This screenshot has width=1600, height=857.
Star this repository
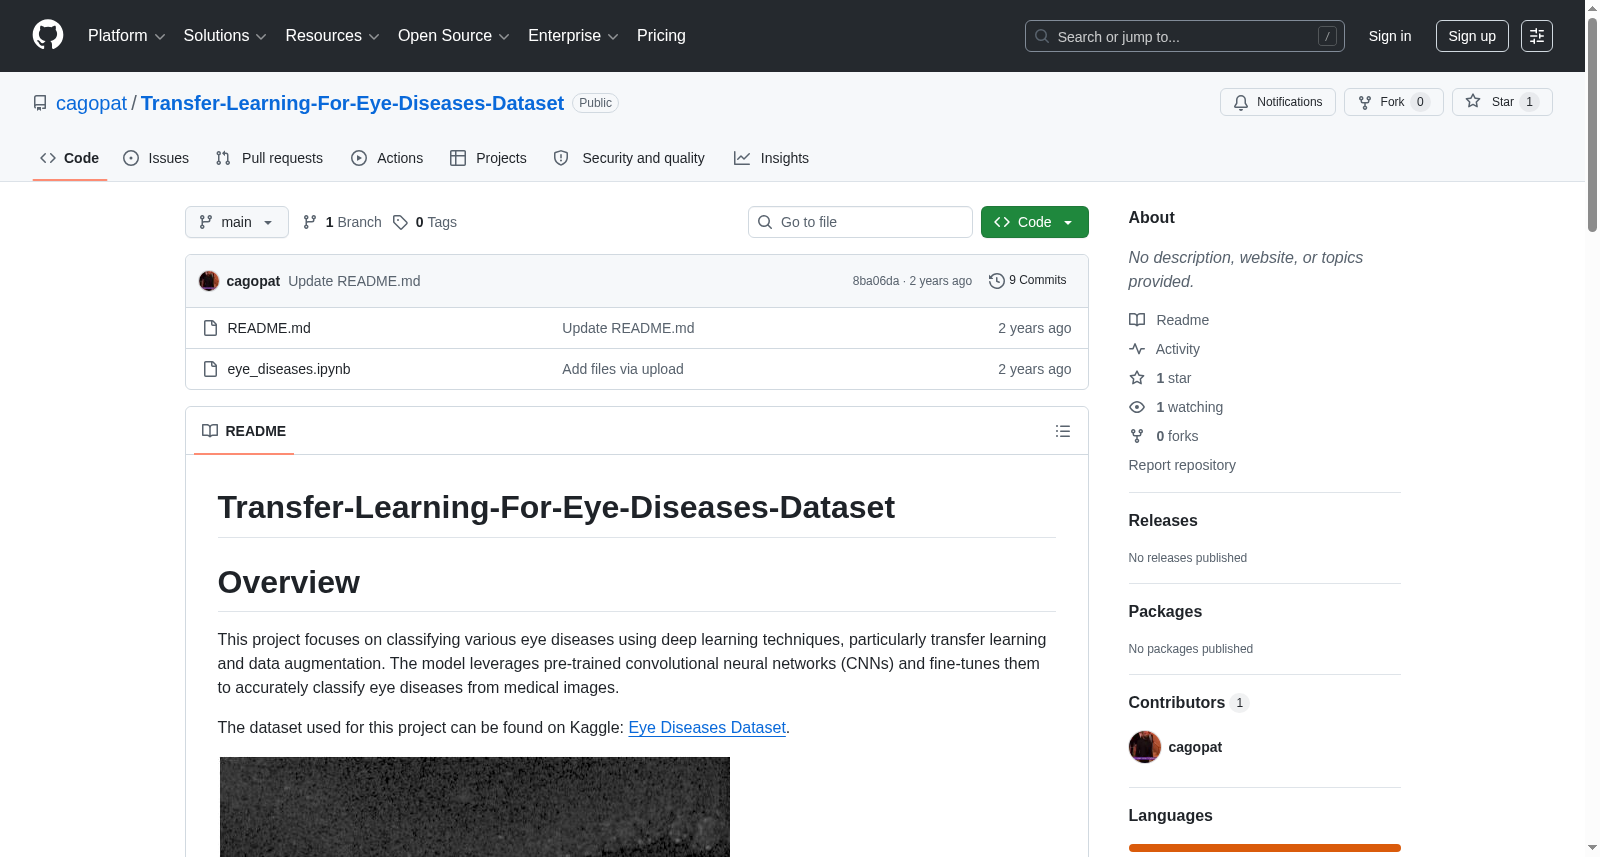point(1502,102)
